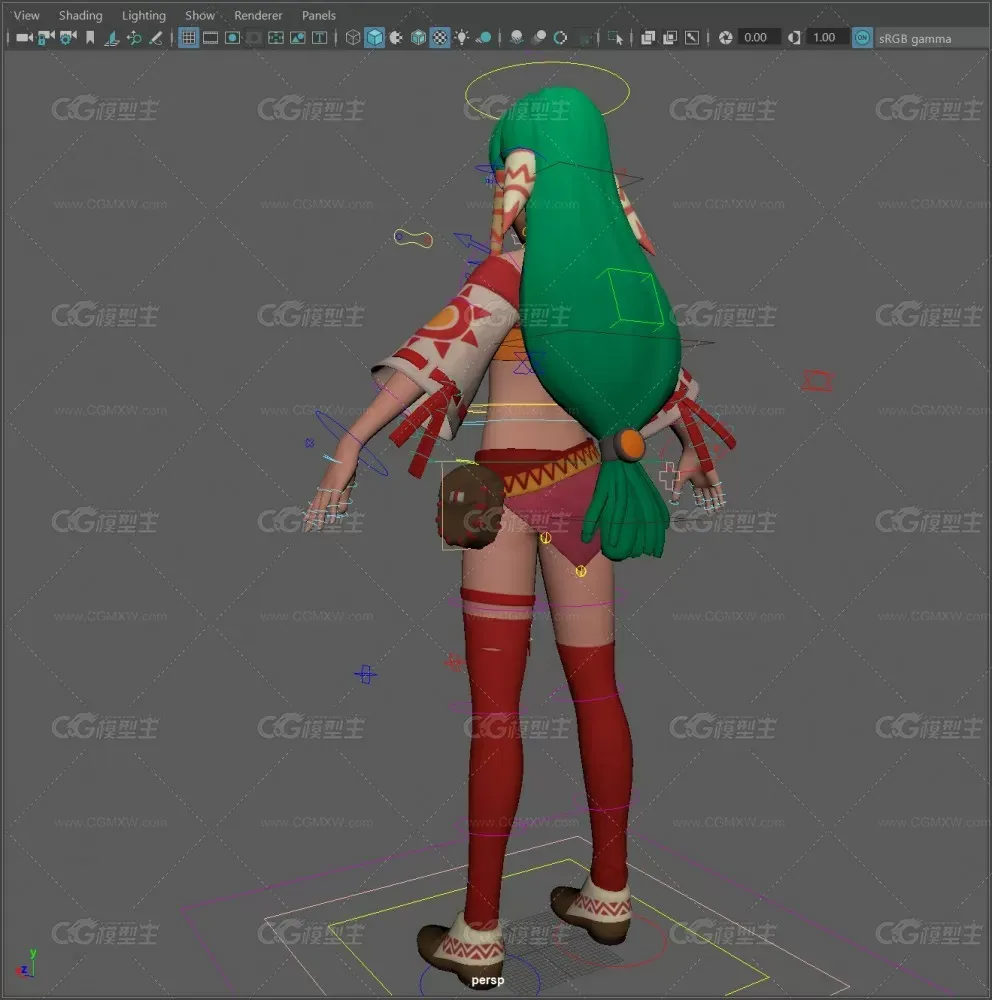This screenshot has height=1000, width=992.
Task: Toggle the X-Ray display icon
Action: tap(648, 38)
